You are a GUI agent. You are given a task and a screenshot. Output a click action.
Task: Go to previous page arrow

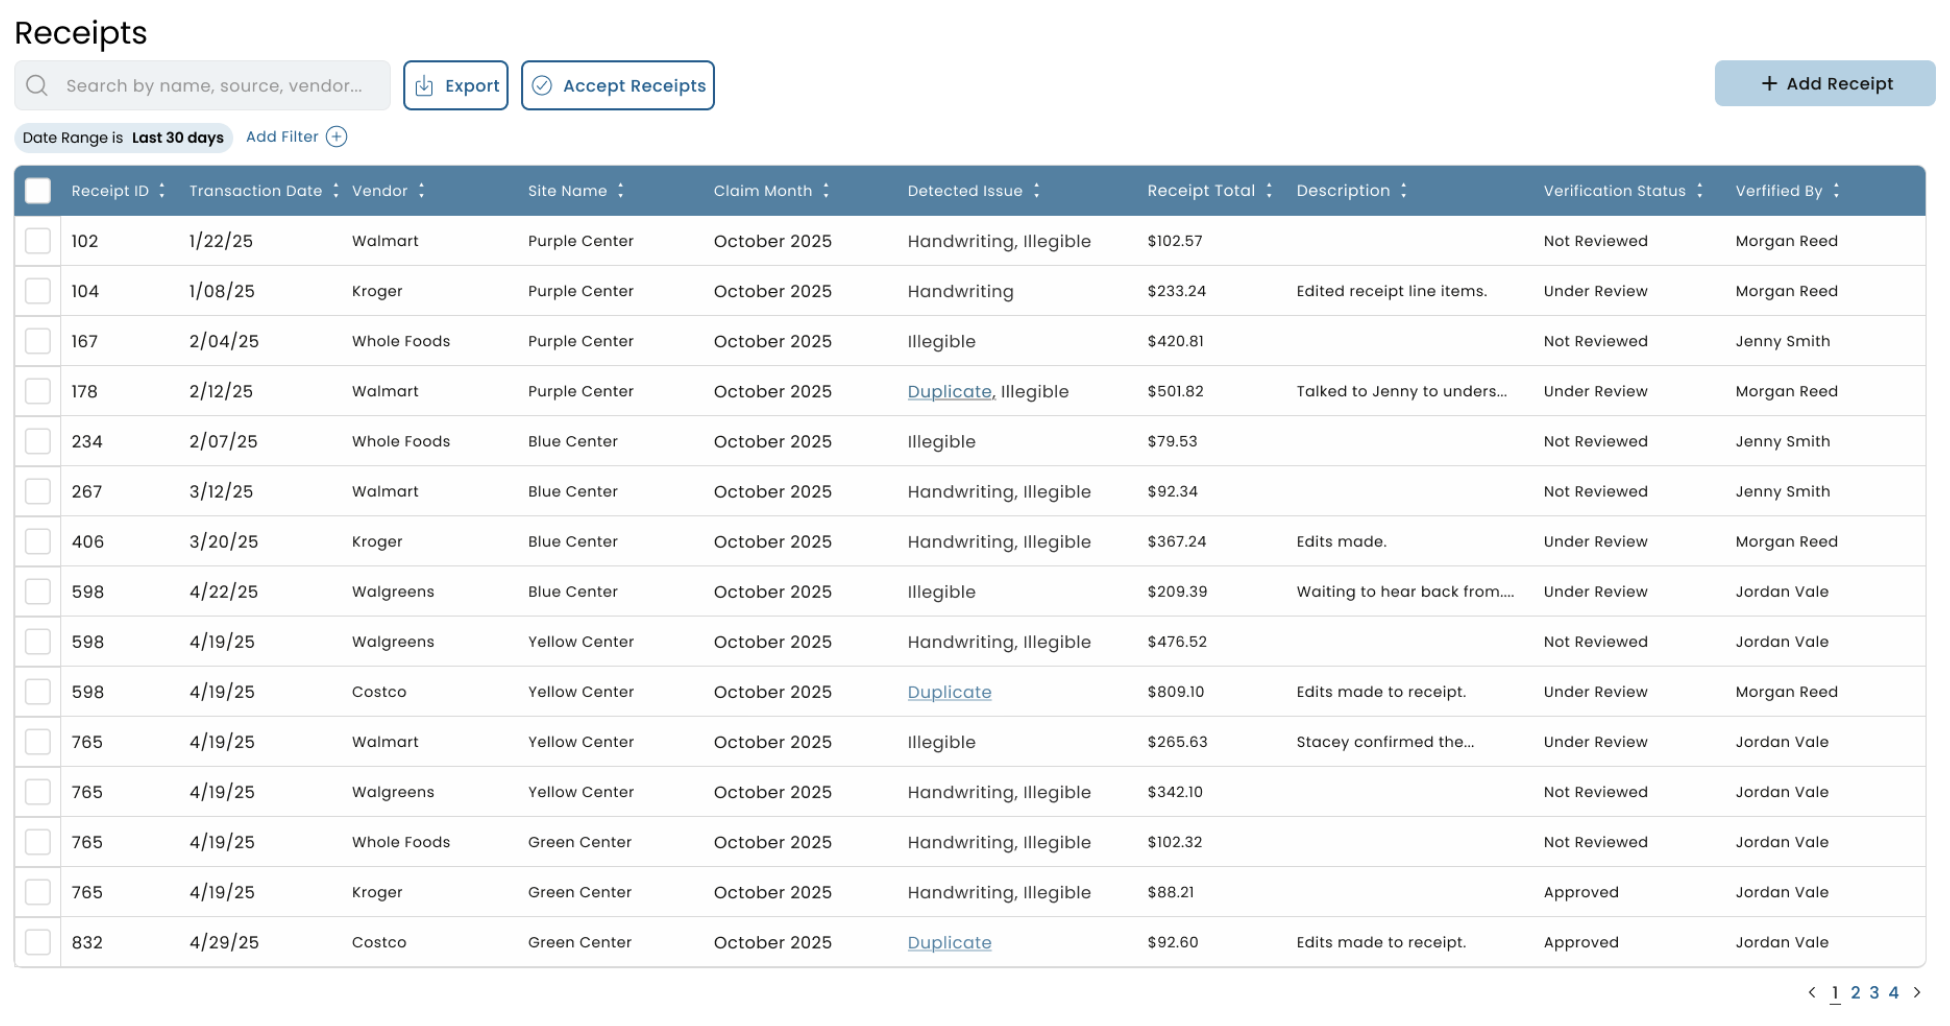click(1812, 993)
